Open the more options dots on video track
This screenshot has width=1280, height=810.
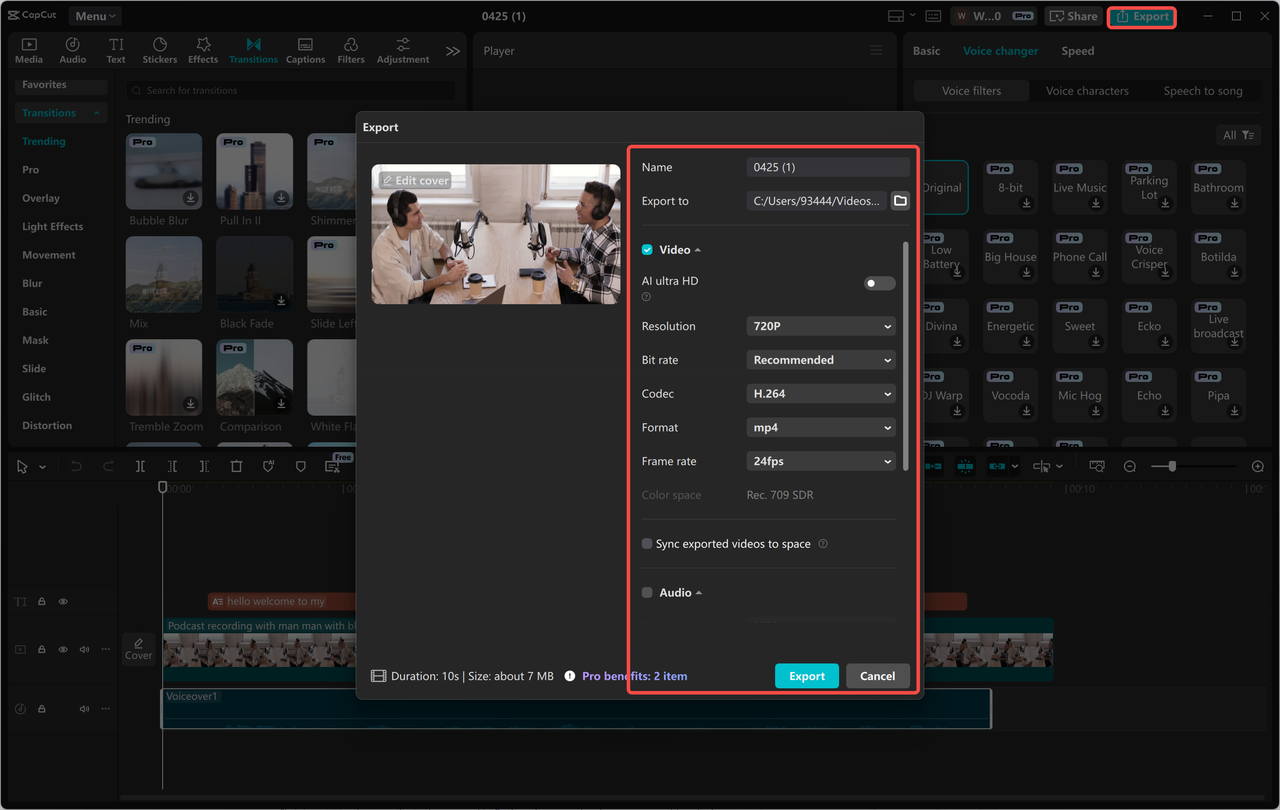pos(105,650)
